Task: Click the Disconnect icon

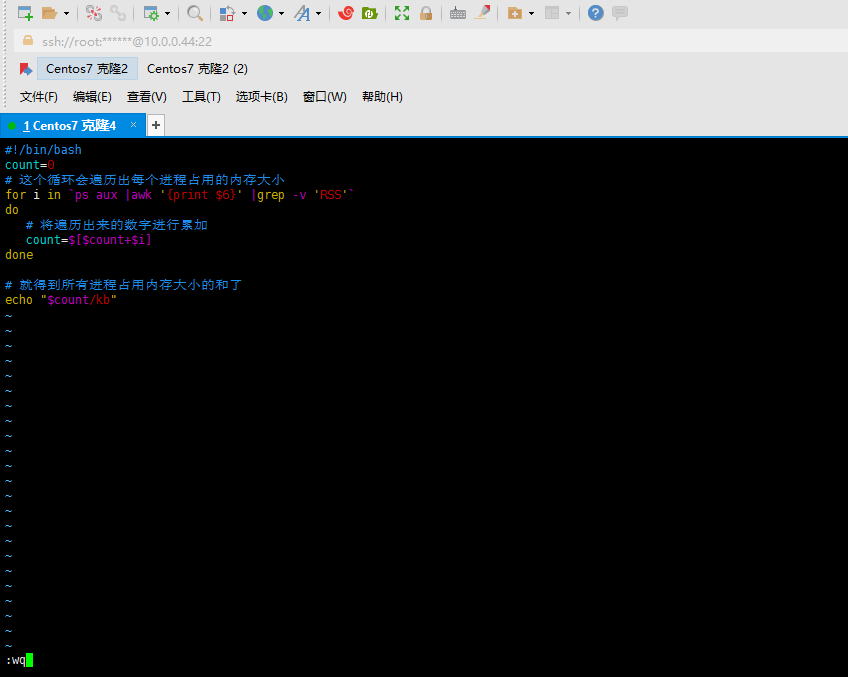Action: click(x=94, y=13)
